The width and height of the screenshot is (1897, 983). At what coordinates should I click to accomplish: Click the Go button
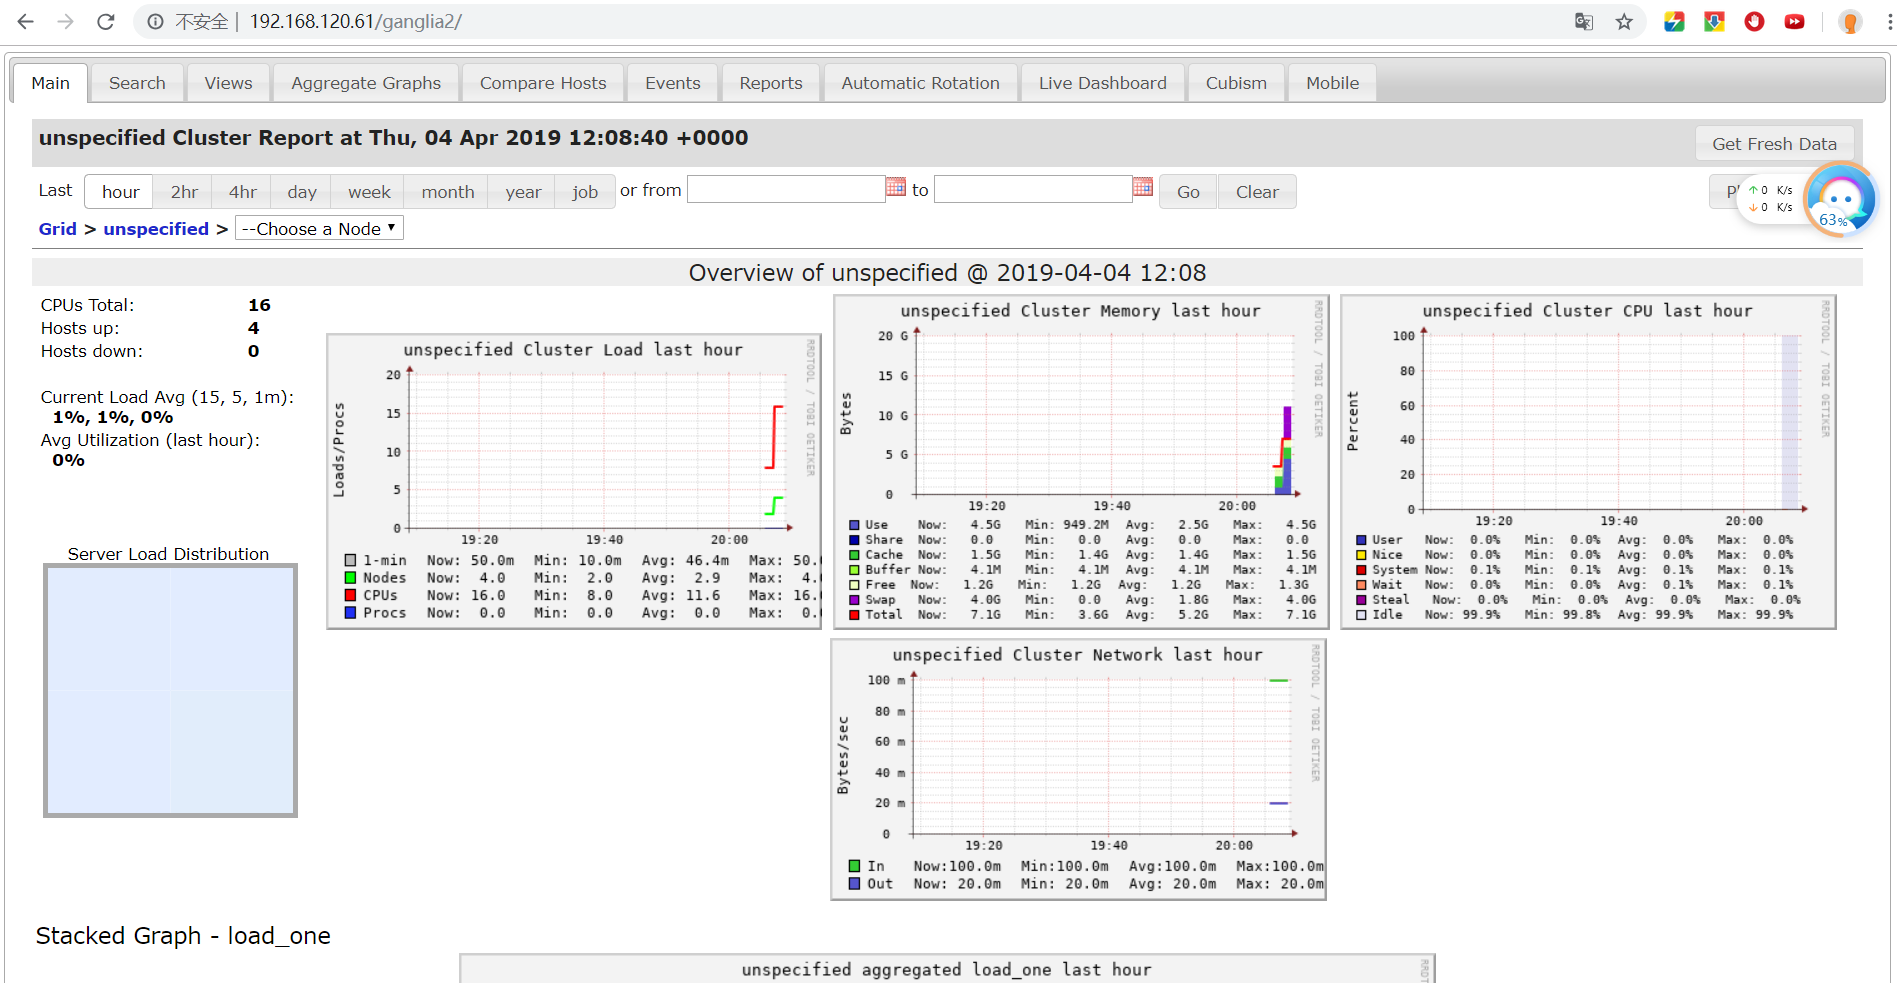point(1188,192)
